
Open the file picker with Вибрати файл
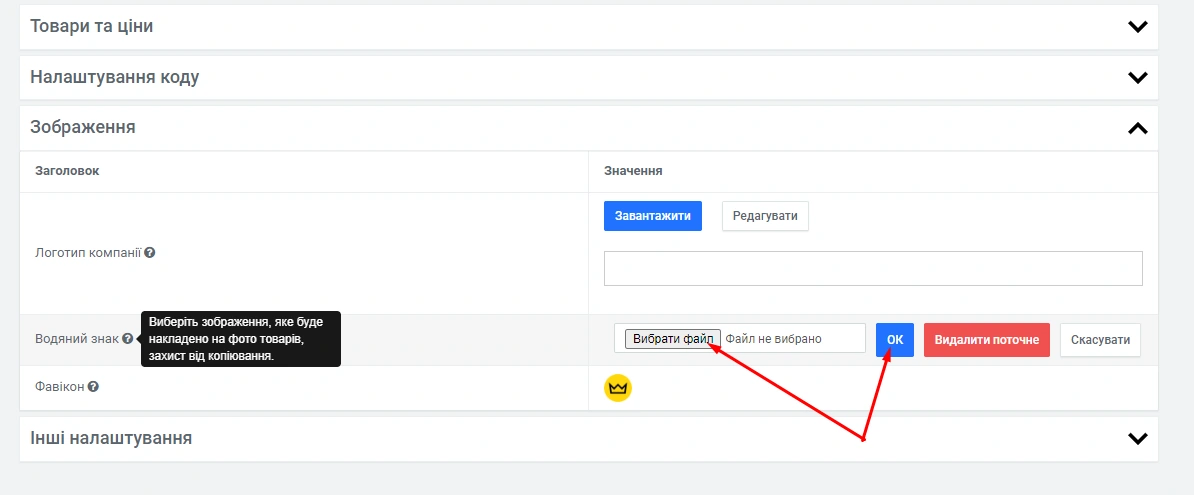point(672,339)
